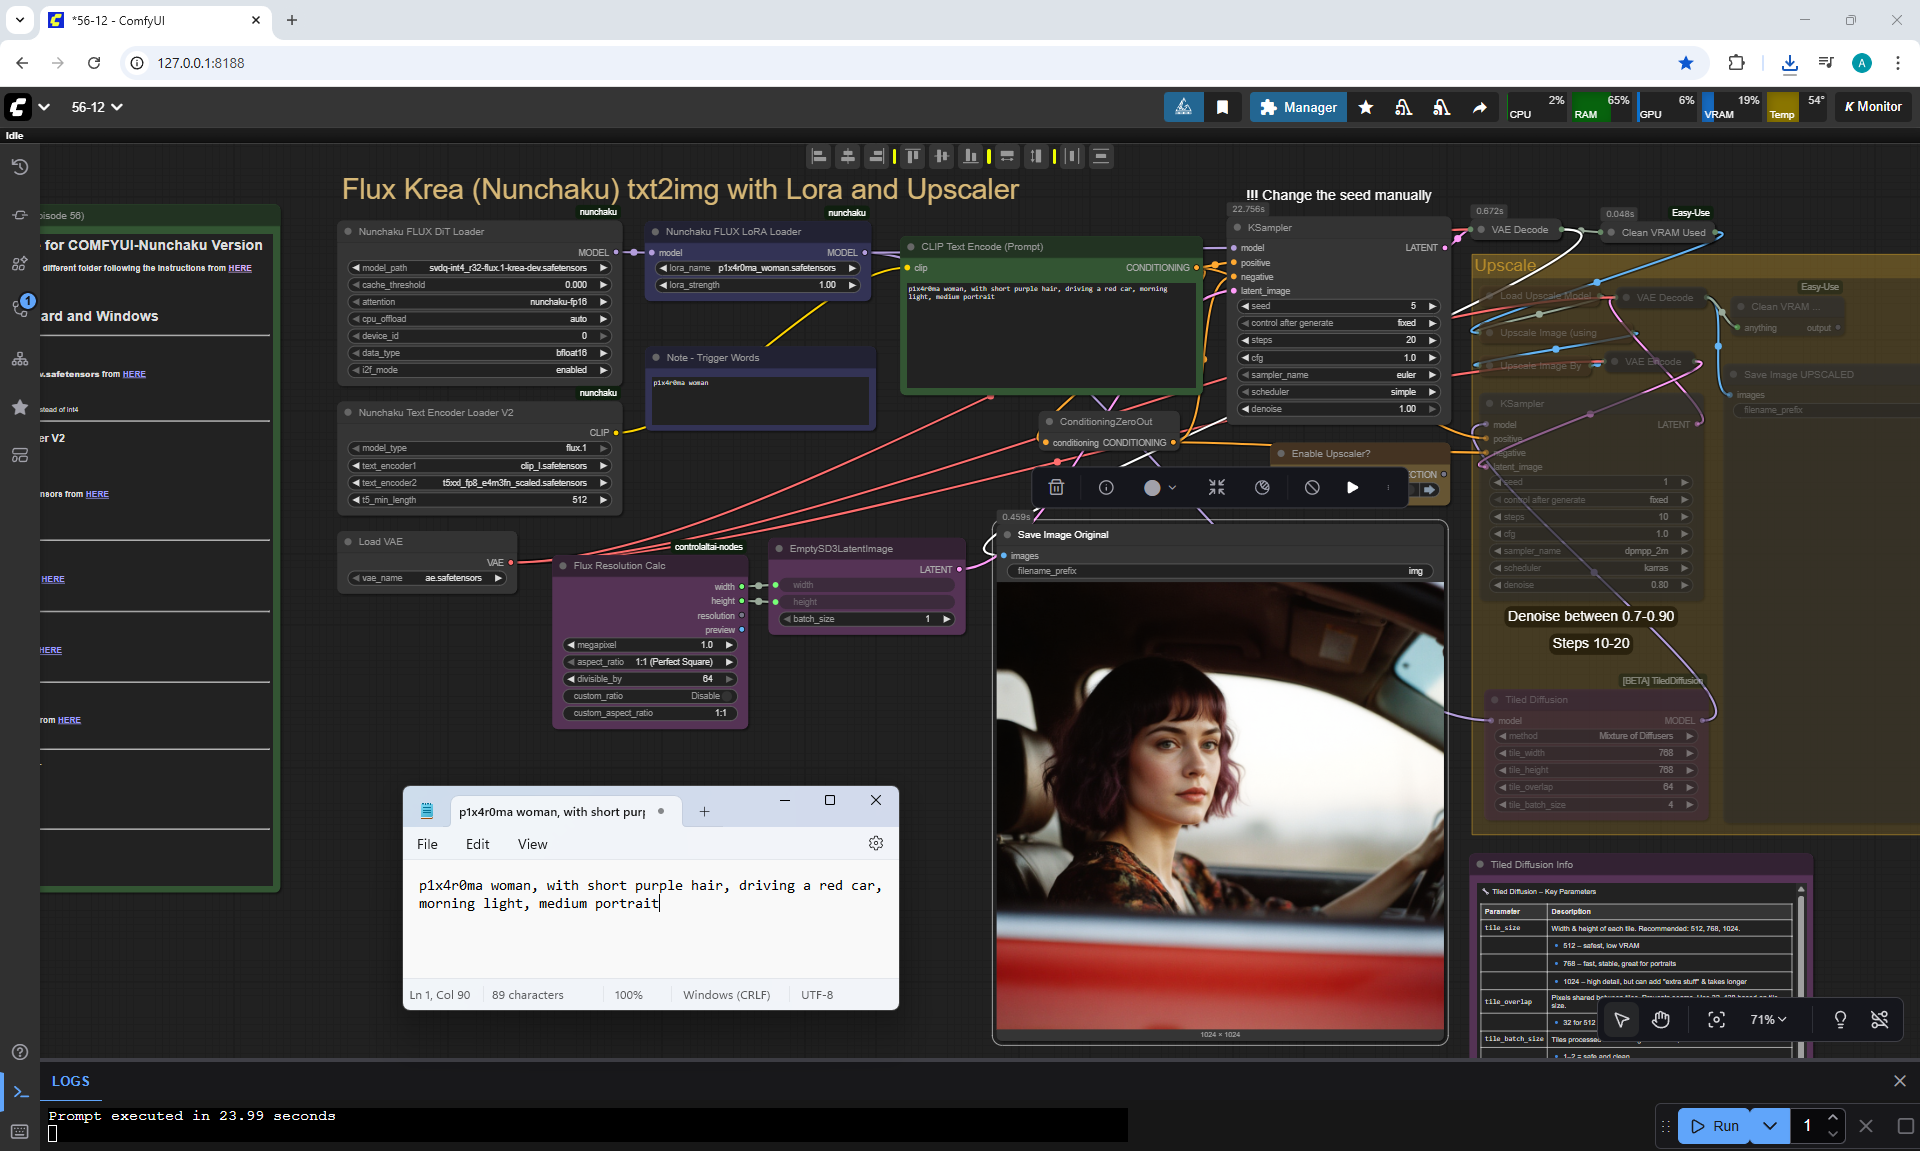The height and width of the screenshot is (1151, 1920).
Task: Increase KSampler steps value arrow
Action: coord(1432,340)
